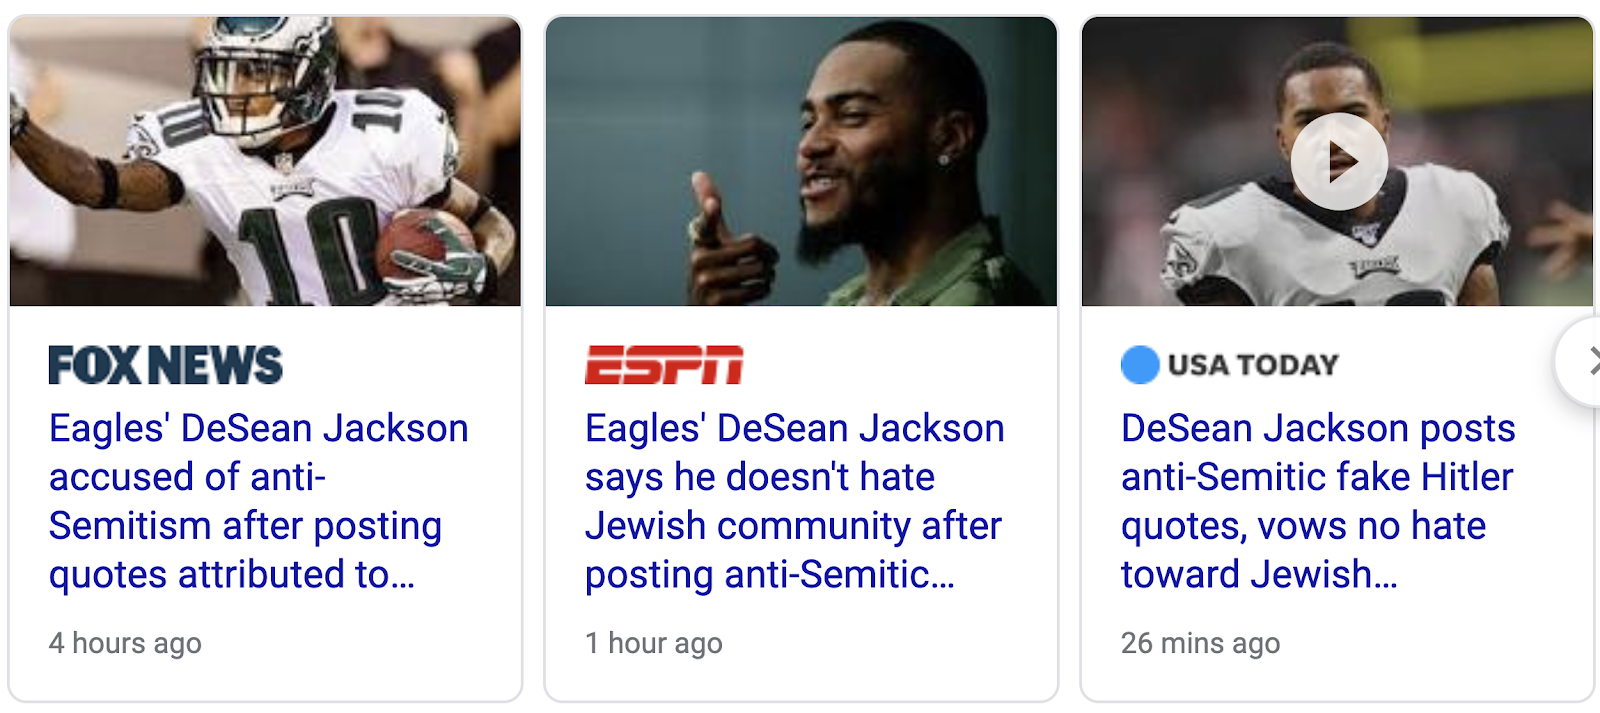
Task: Select the ESPN photo of the pointing man
Action: pos(801,161)
